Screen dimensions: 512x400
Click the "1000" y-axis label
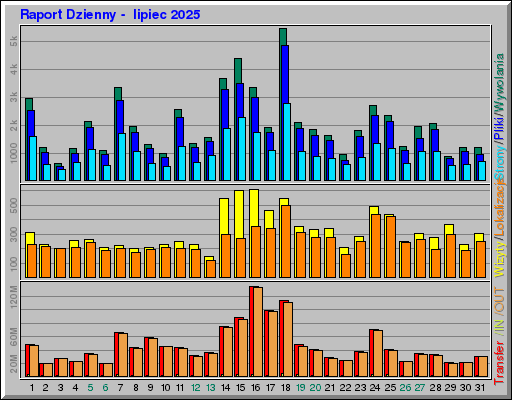[x=13, y=153]
